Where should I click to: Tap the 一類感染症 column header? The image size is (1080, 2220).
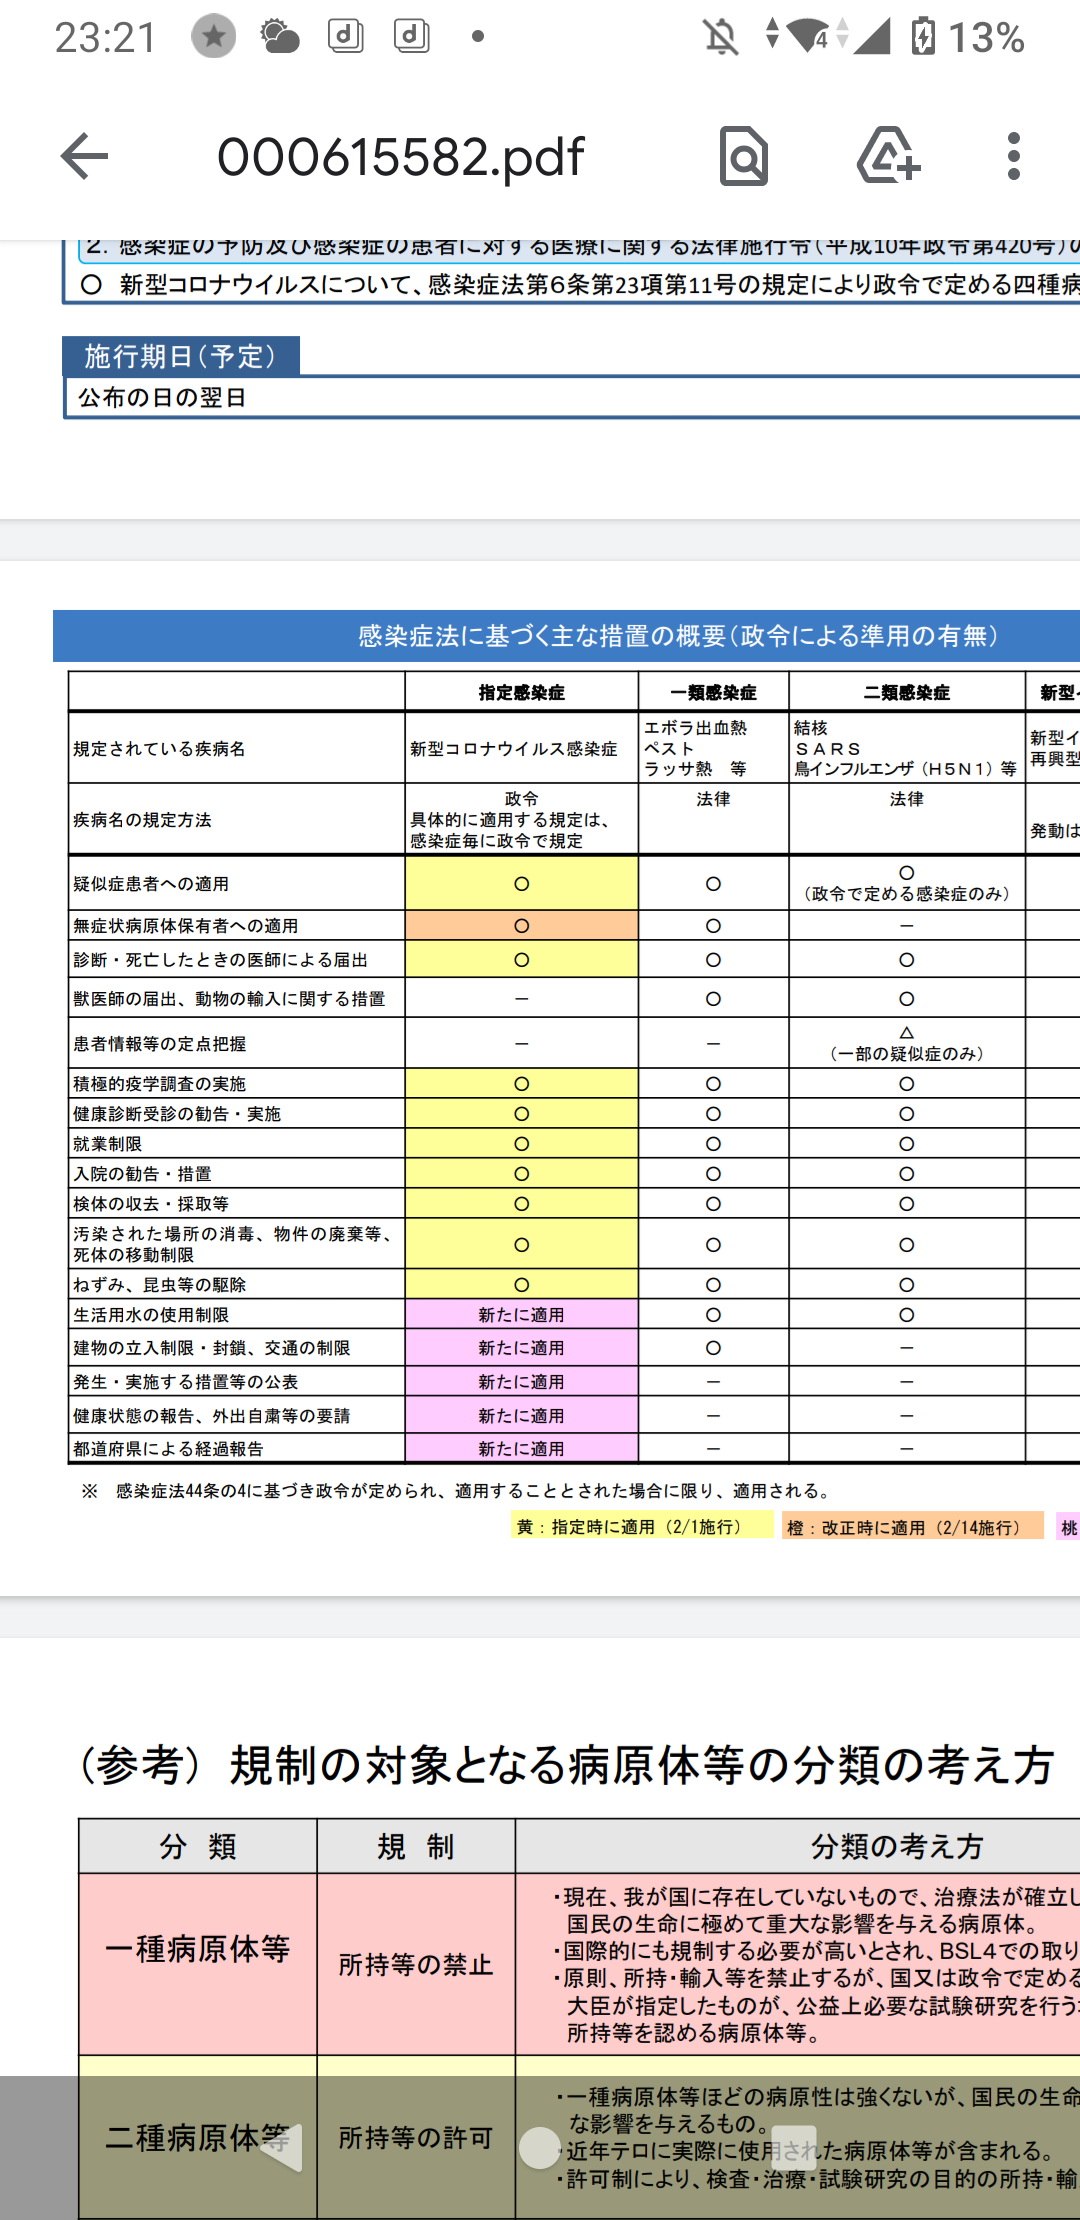pos(713,692)
